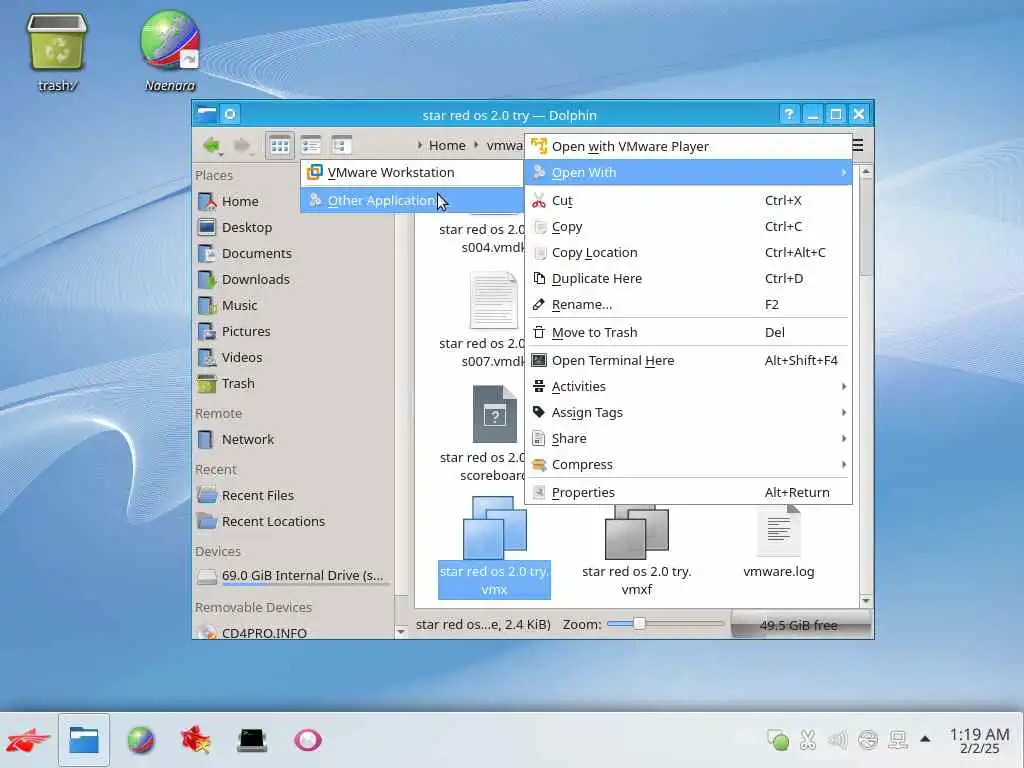Select Copy Location from the context menu

(x=688, y=253)
